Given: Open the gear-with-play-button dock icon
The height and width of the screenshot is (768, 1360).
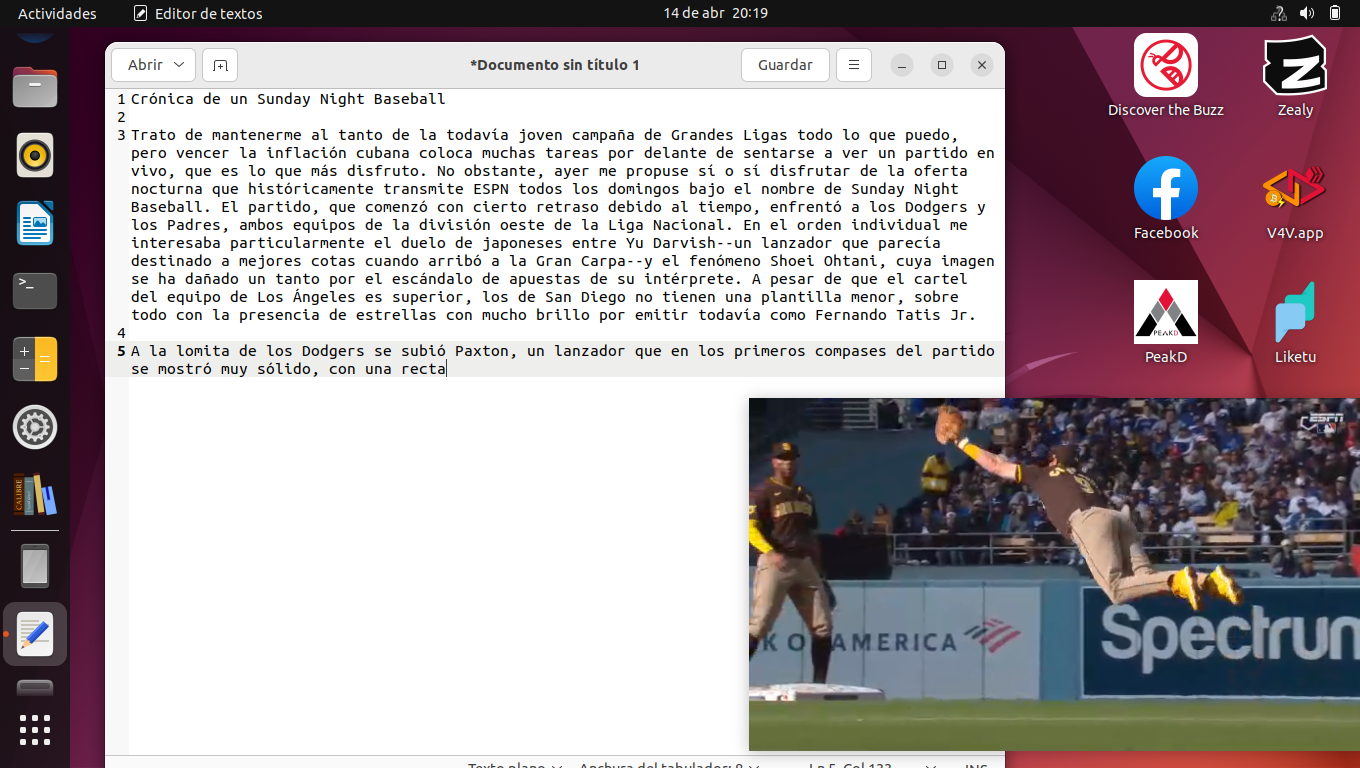Looking at the screenshot, I should click(x=35, y=427).
